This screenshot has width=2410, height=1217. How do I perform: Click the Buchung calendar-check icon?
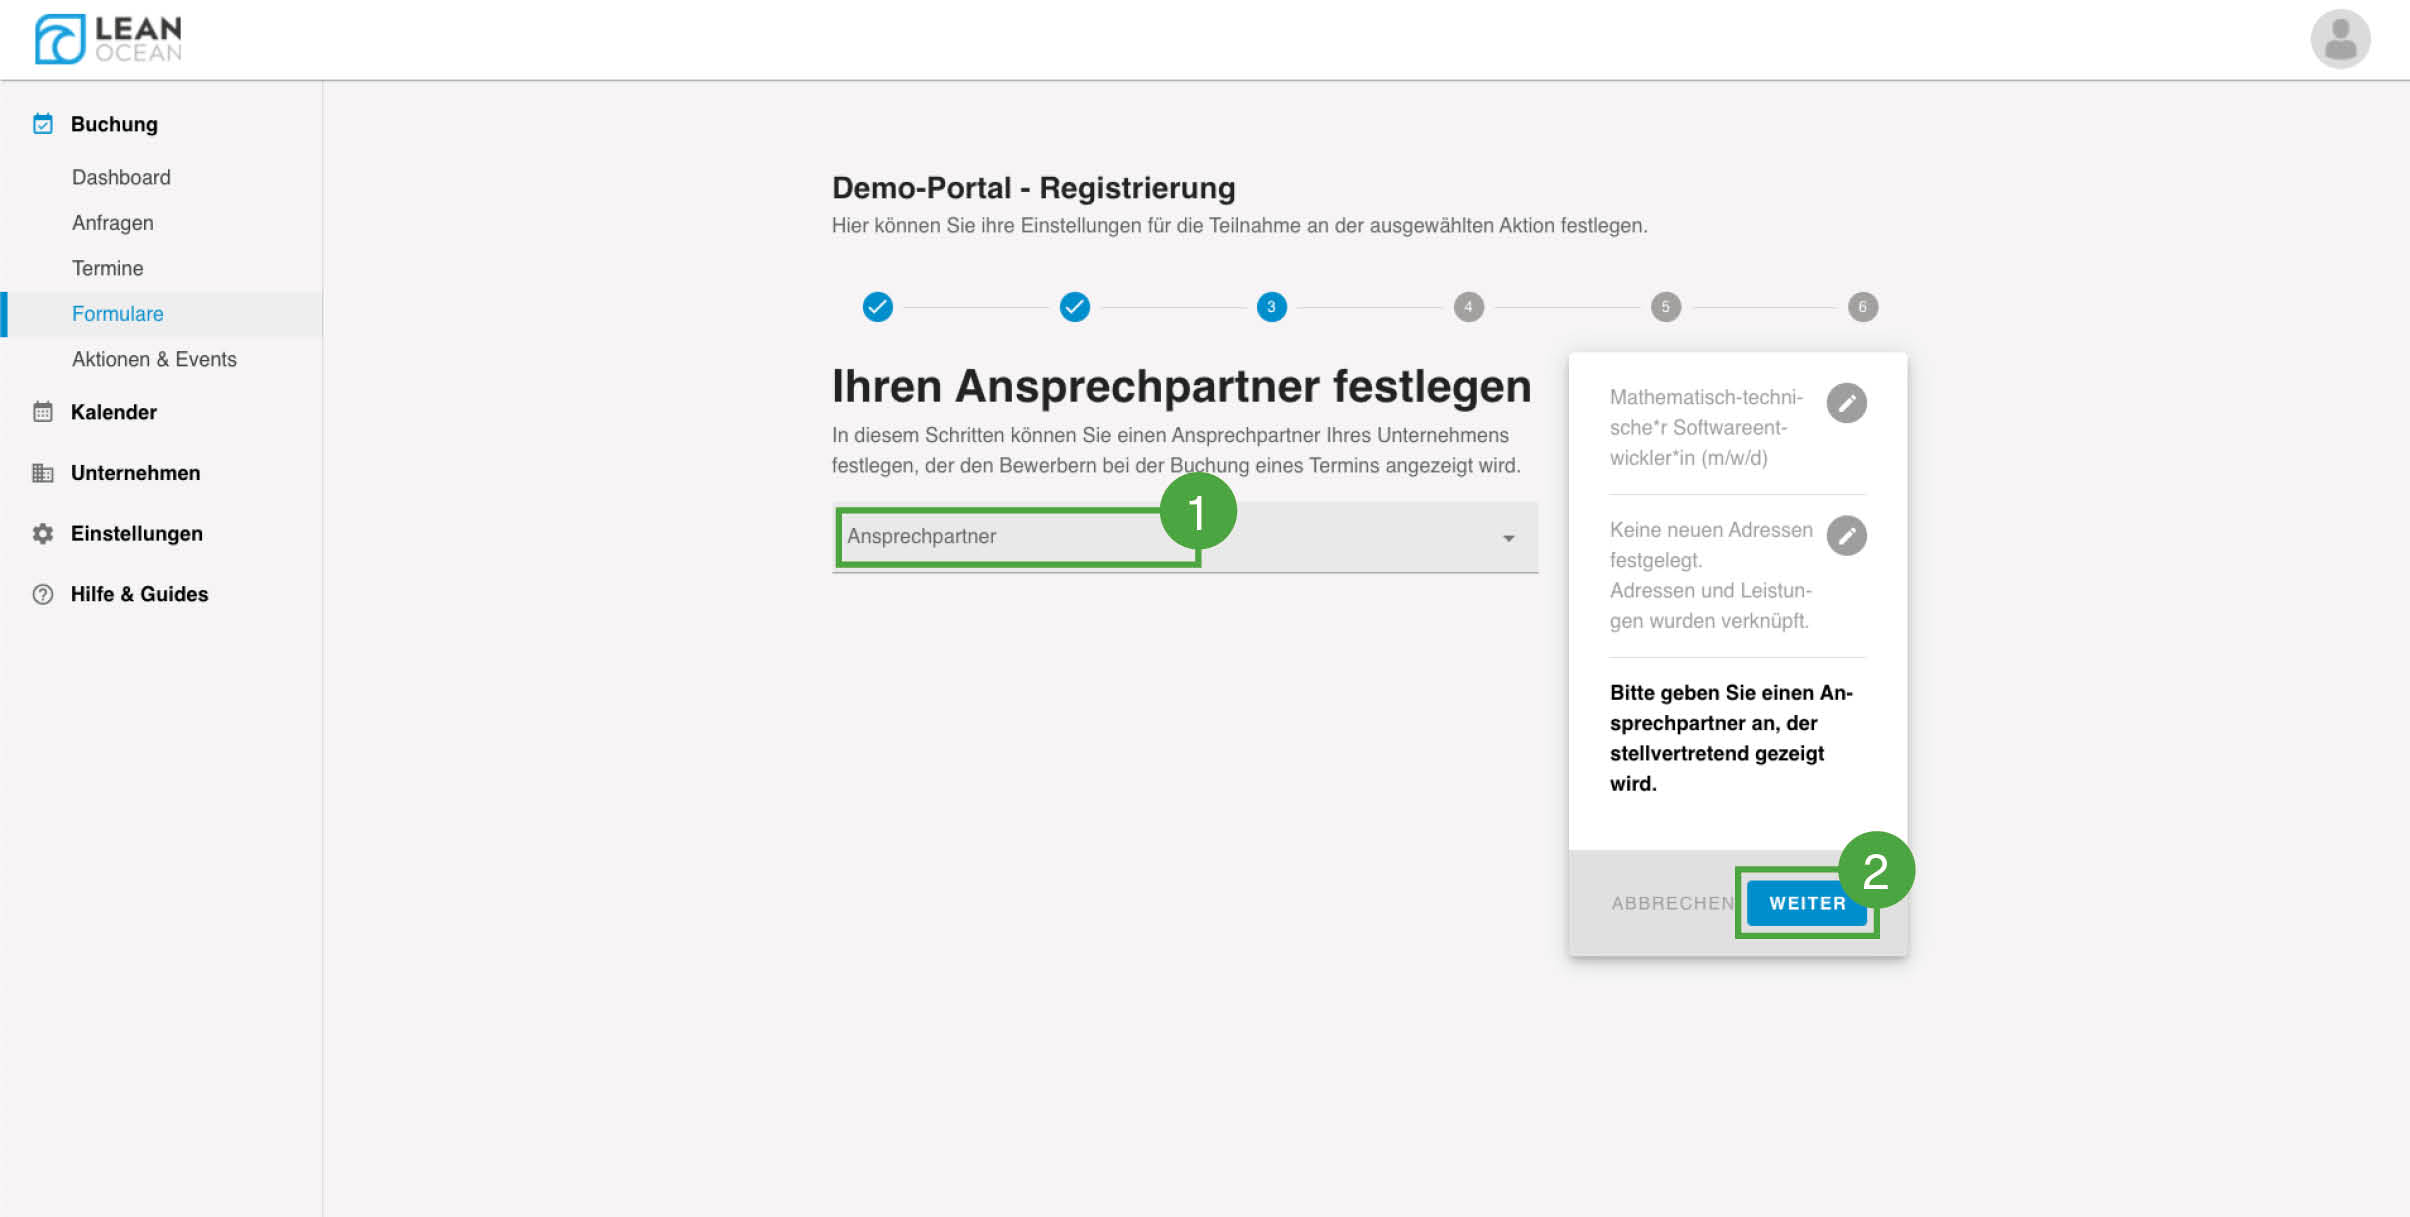[43, 124]
